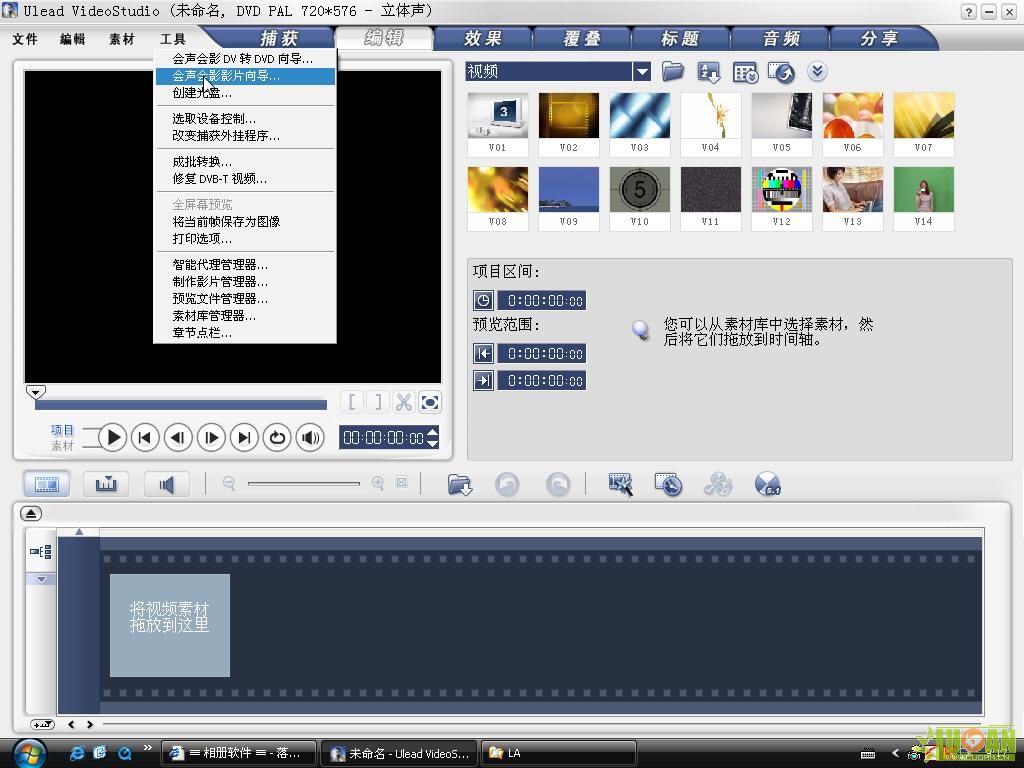Select 素材 play mode
This screenshot has height=768, width=1024.
[62, 446]
